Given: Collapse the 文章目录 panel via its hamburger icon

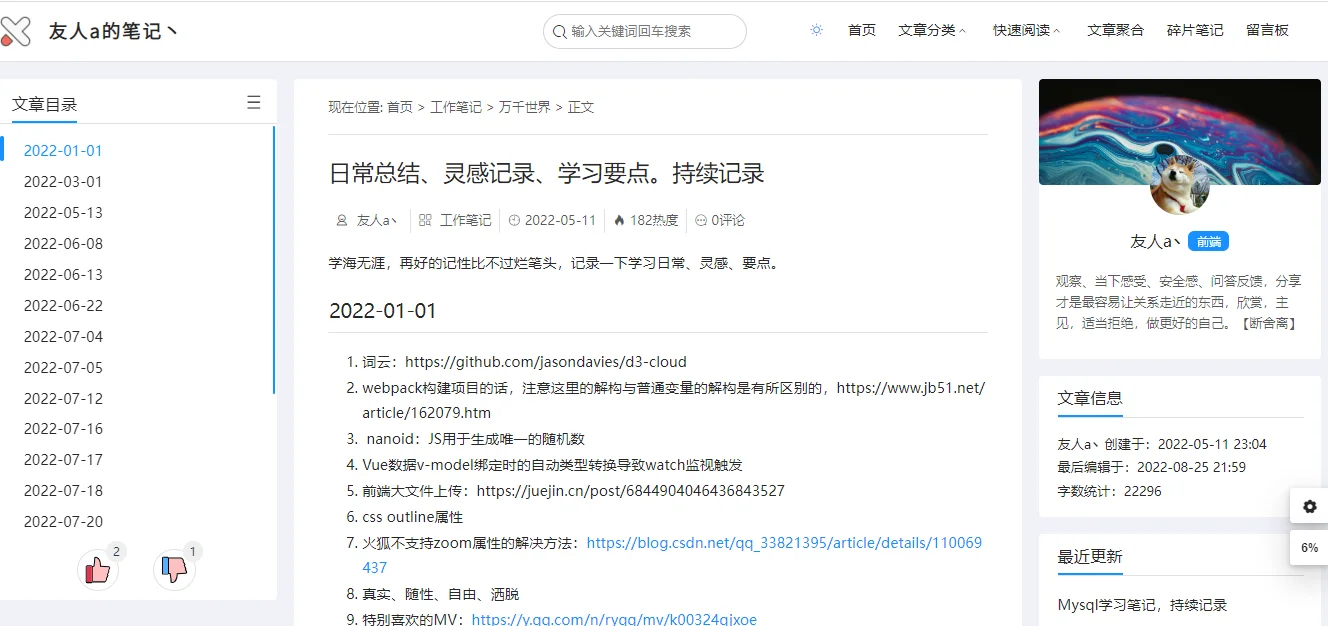Looking at the screenshot, I should pos(254,100).
